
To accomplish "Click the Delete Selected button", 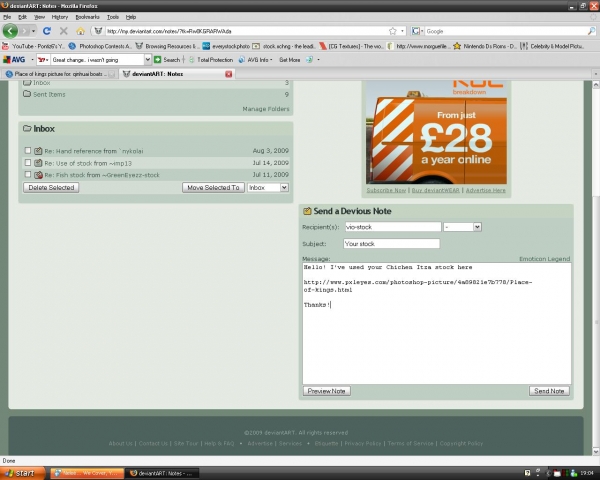I will tap(51, 188).
